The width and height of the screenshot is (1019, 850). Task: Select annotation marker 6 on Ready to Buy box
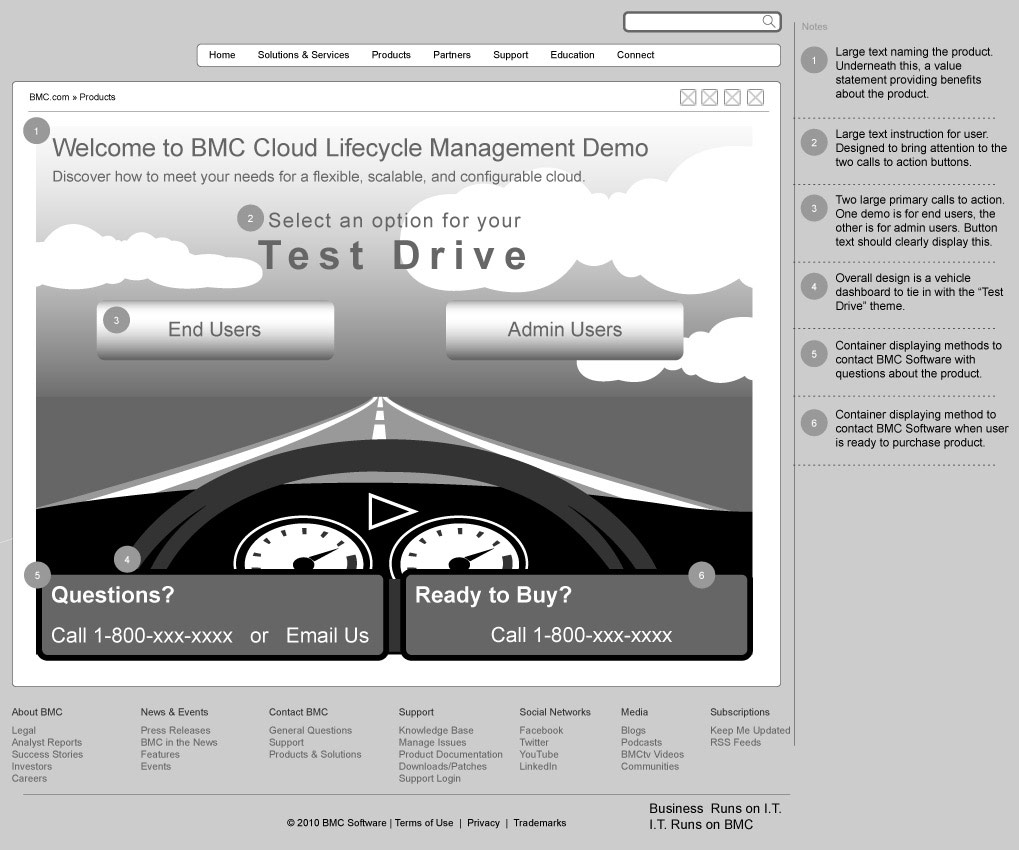coord(701,575)
